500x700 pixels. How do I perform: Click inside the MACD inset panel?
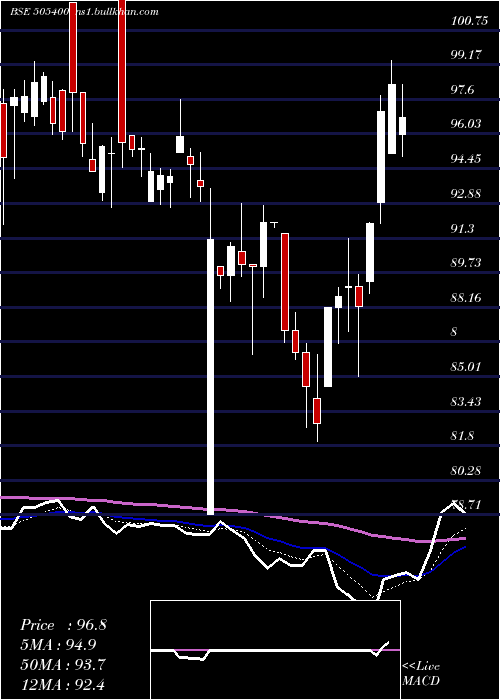(275, 650)
